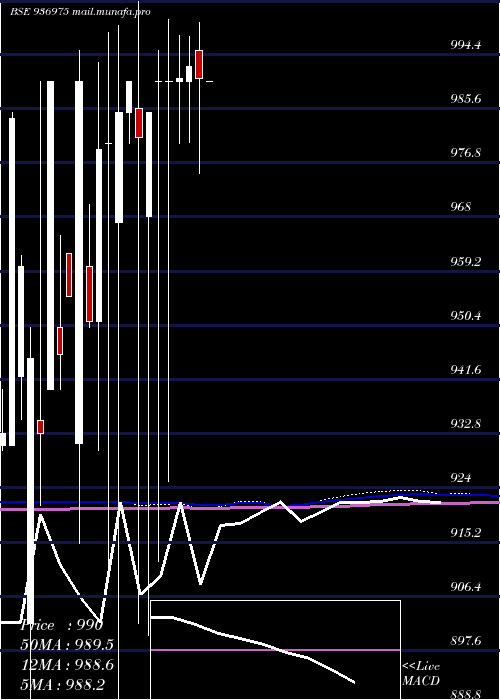Image resolution: width=500 pixels, height=700 pixels.
Task: Click the last red candlestick near 994.4
Action: (x=199, y=64)
